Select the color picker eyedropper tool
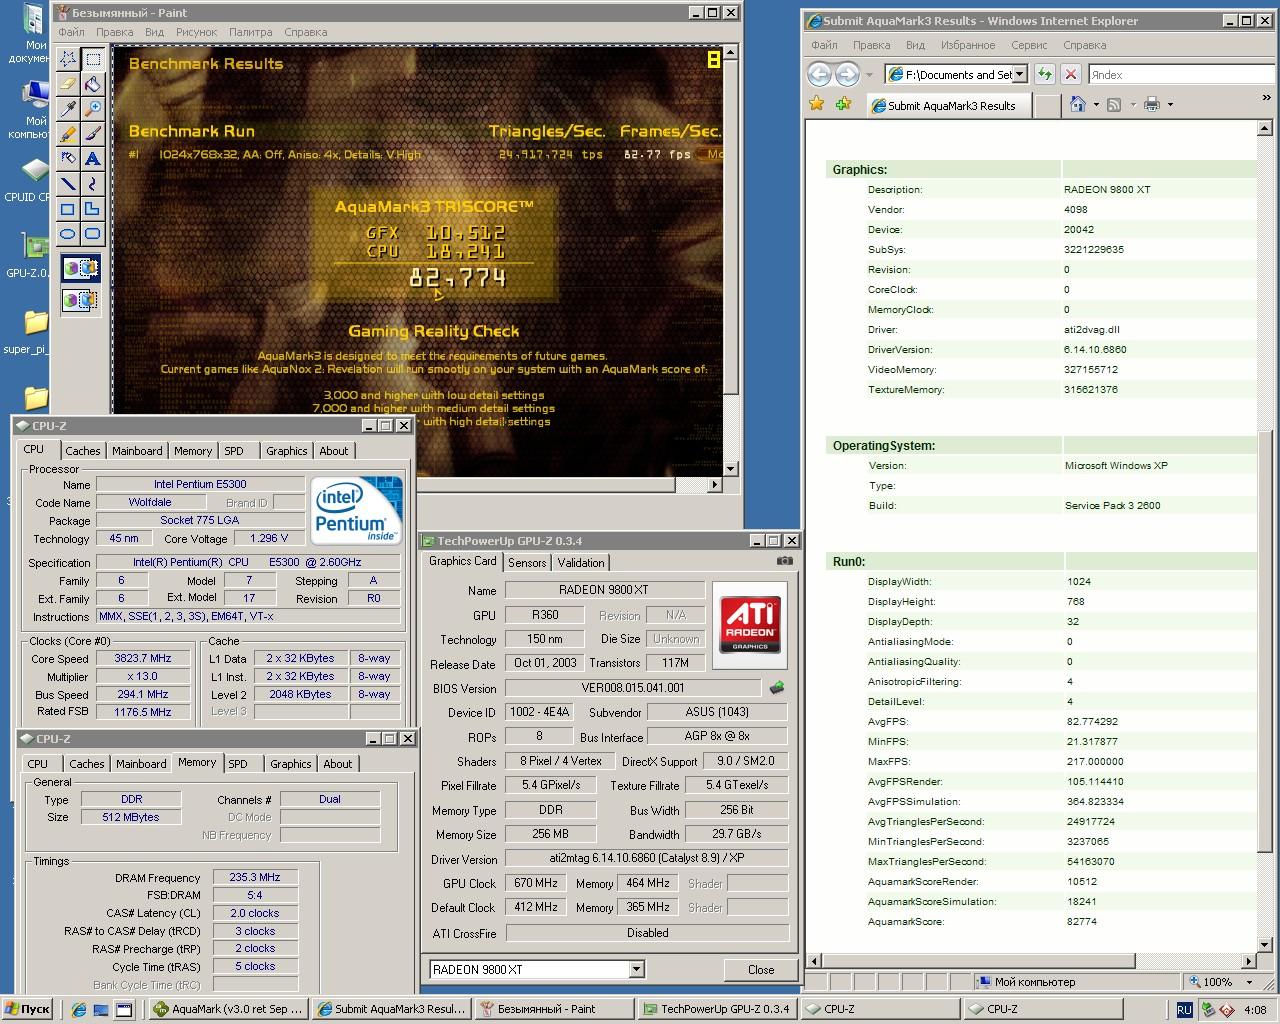The height and width of the screenshot is (1024, 1280). tap(68, 109)
